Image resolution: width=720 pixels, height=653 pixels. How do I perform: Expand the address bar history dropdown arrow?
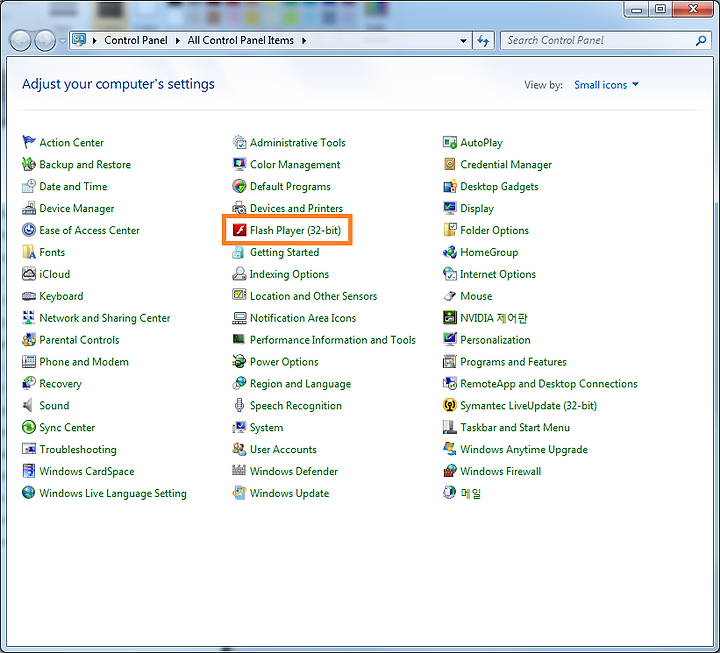pyautogui.click(x=463, y=41)
